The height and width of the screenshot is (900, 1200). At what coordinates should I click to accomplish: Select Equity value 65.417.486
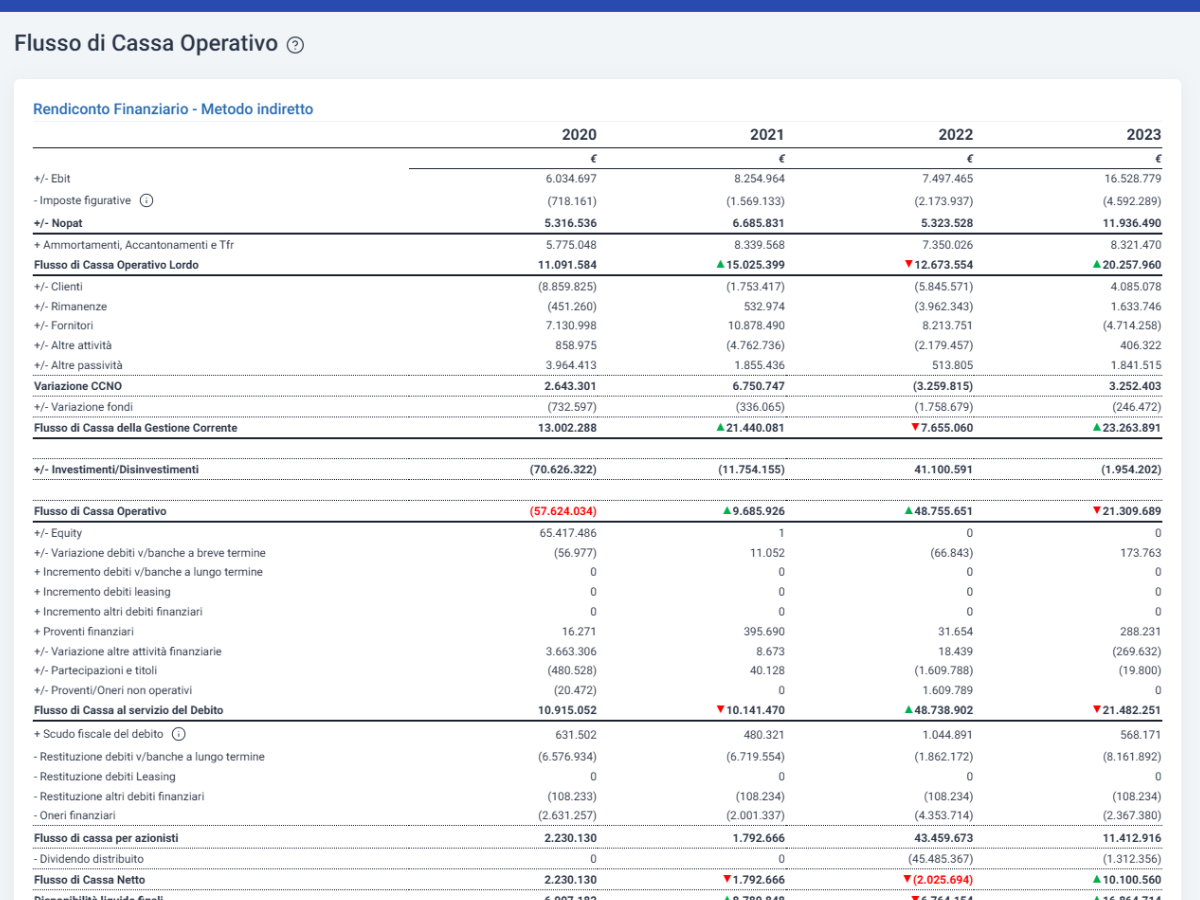pyautogui.click(x=568, y=533)
